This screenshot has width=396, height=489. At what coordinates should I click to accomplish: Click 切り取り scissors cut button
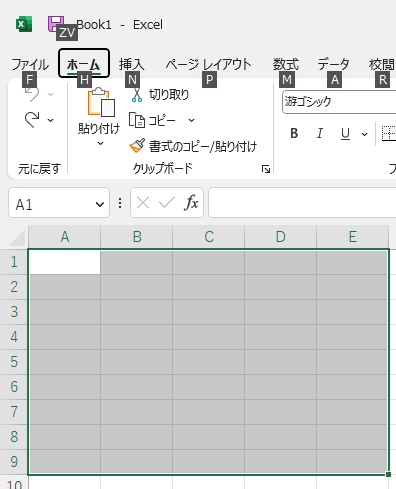(160, 95)
